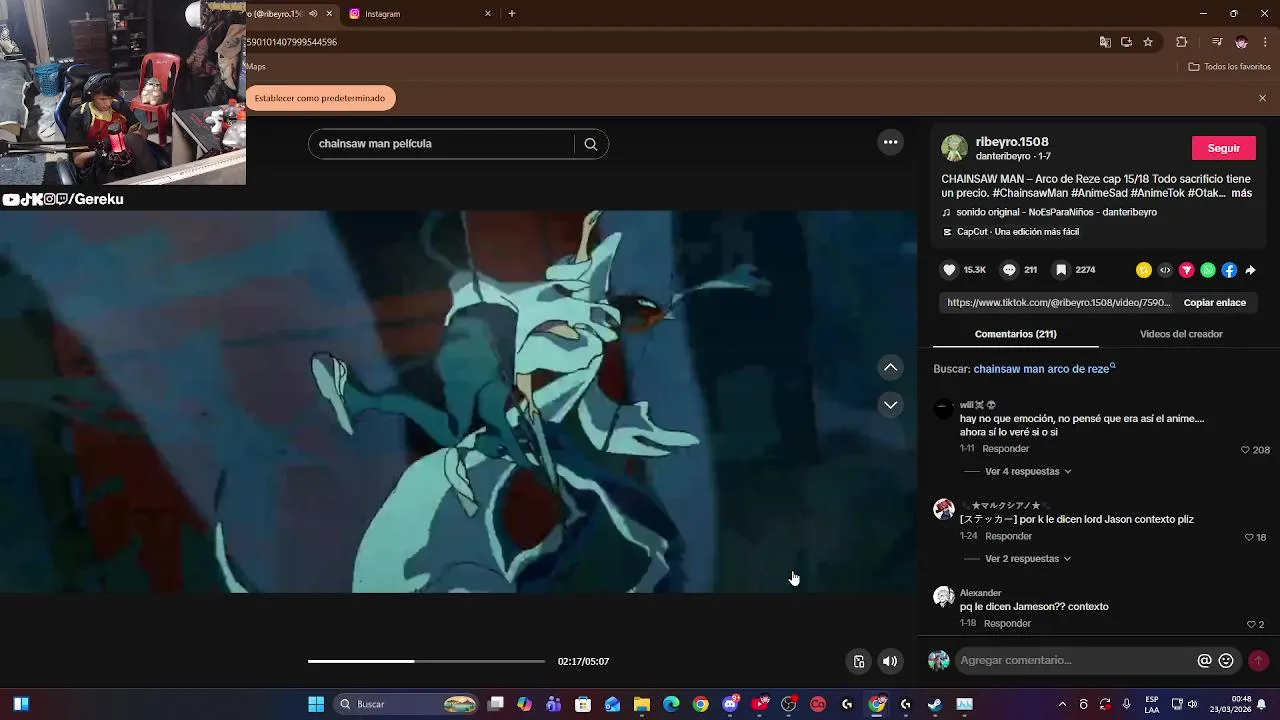Open comments via the speech bubble icon
Image resolution: width=1280 pixels, height=720 pixels.
(x=1009, y=270)
